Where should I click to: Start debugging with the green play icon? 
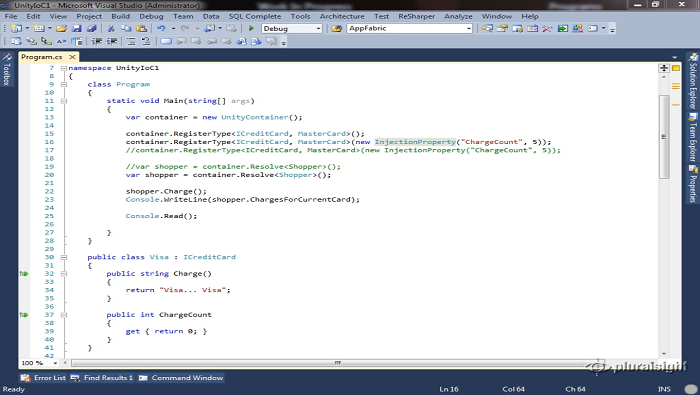pyautogui.click(x=251, y=29)
